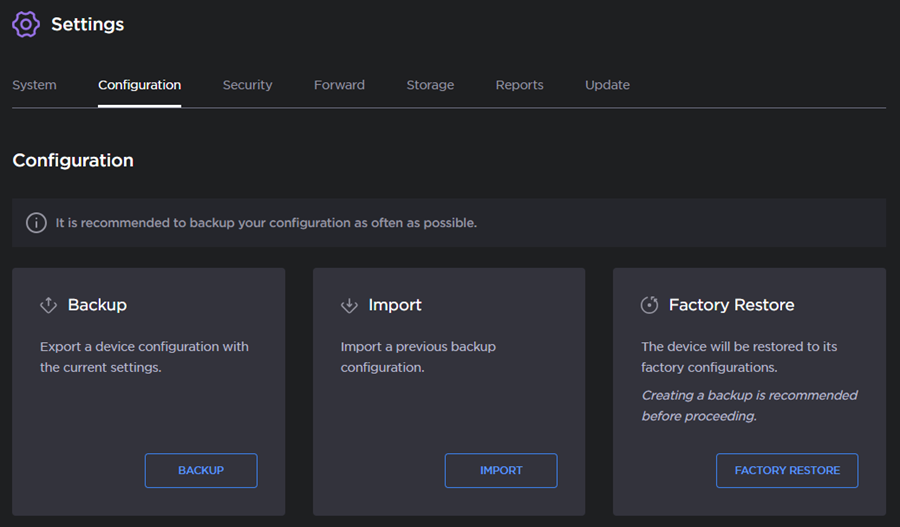Click the Configuration section heading

click(x=73, y=160)
